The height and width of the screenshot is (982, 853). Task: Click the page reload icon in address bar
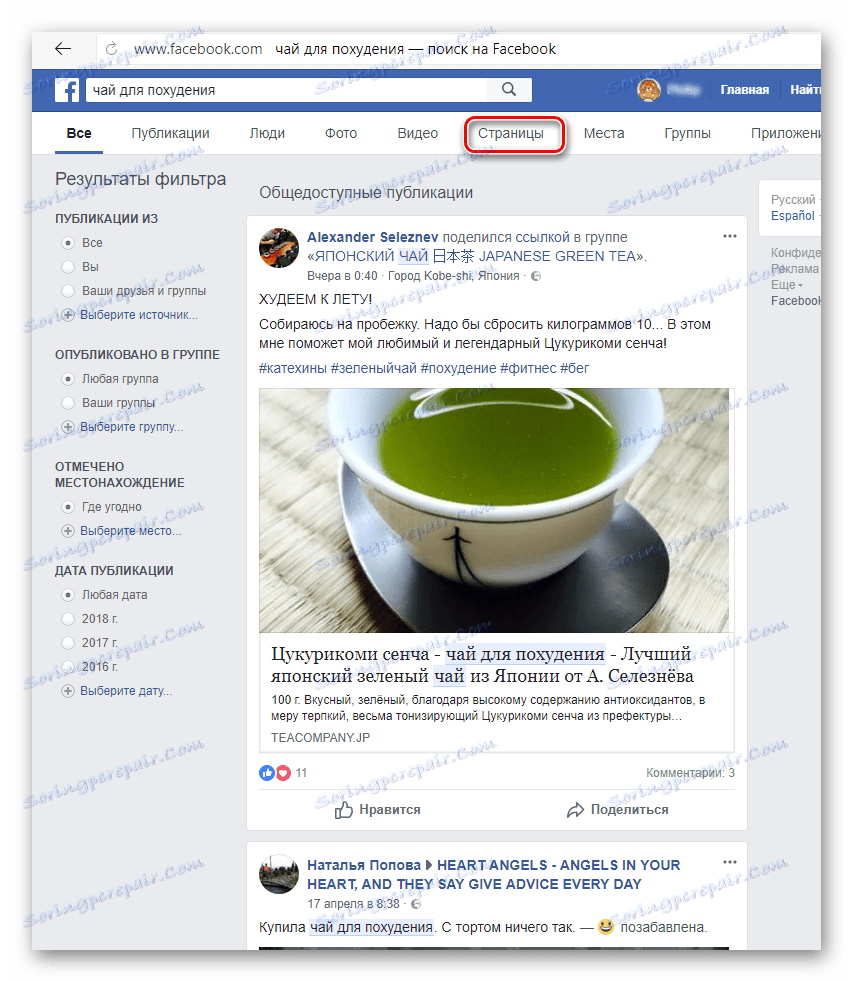[110, 48]
